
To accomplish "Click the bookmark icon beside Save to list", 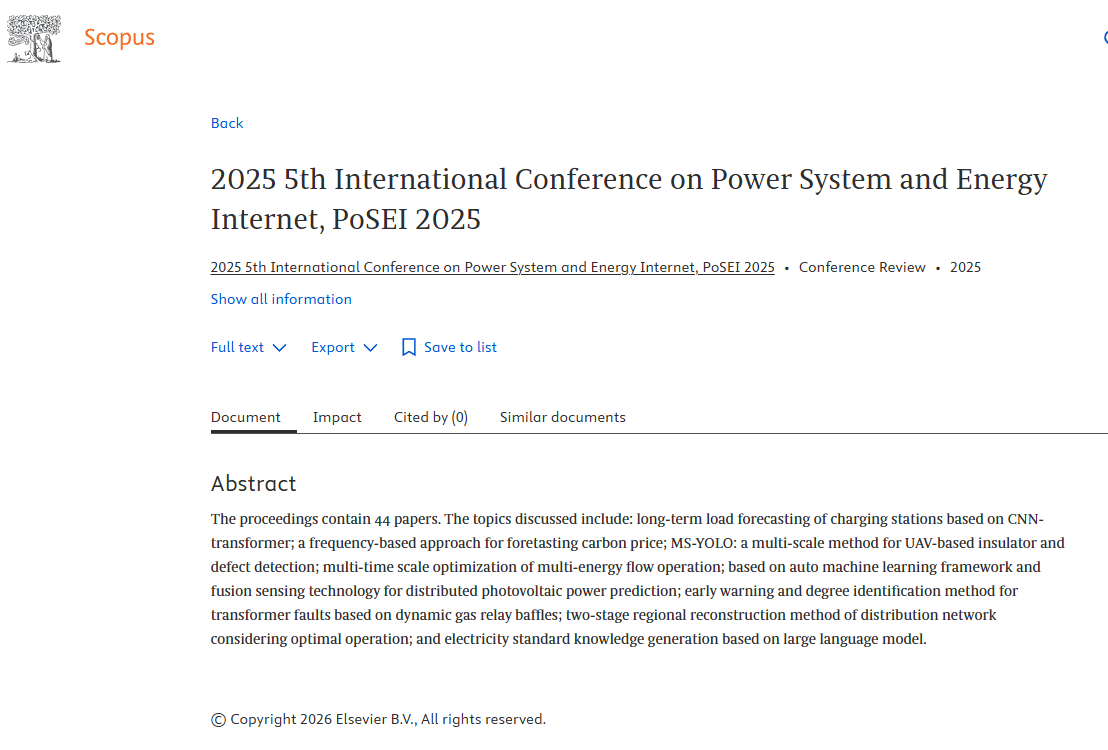I will 408,348.
